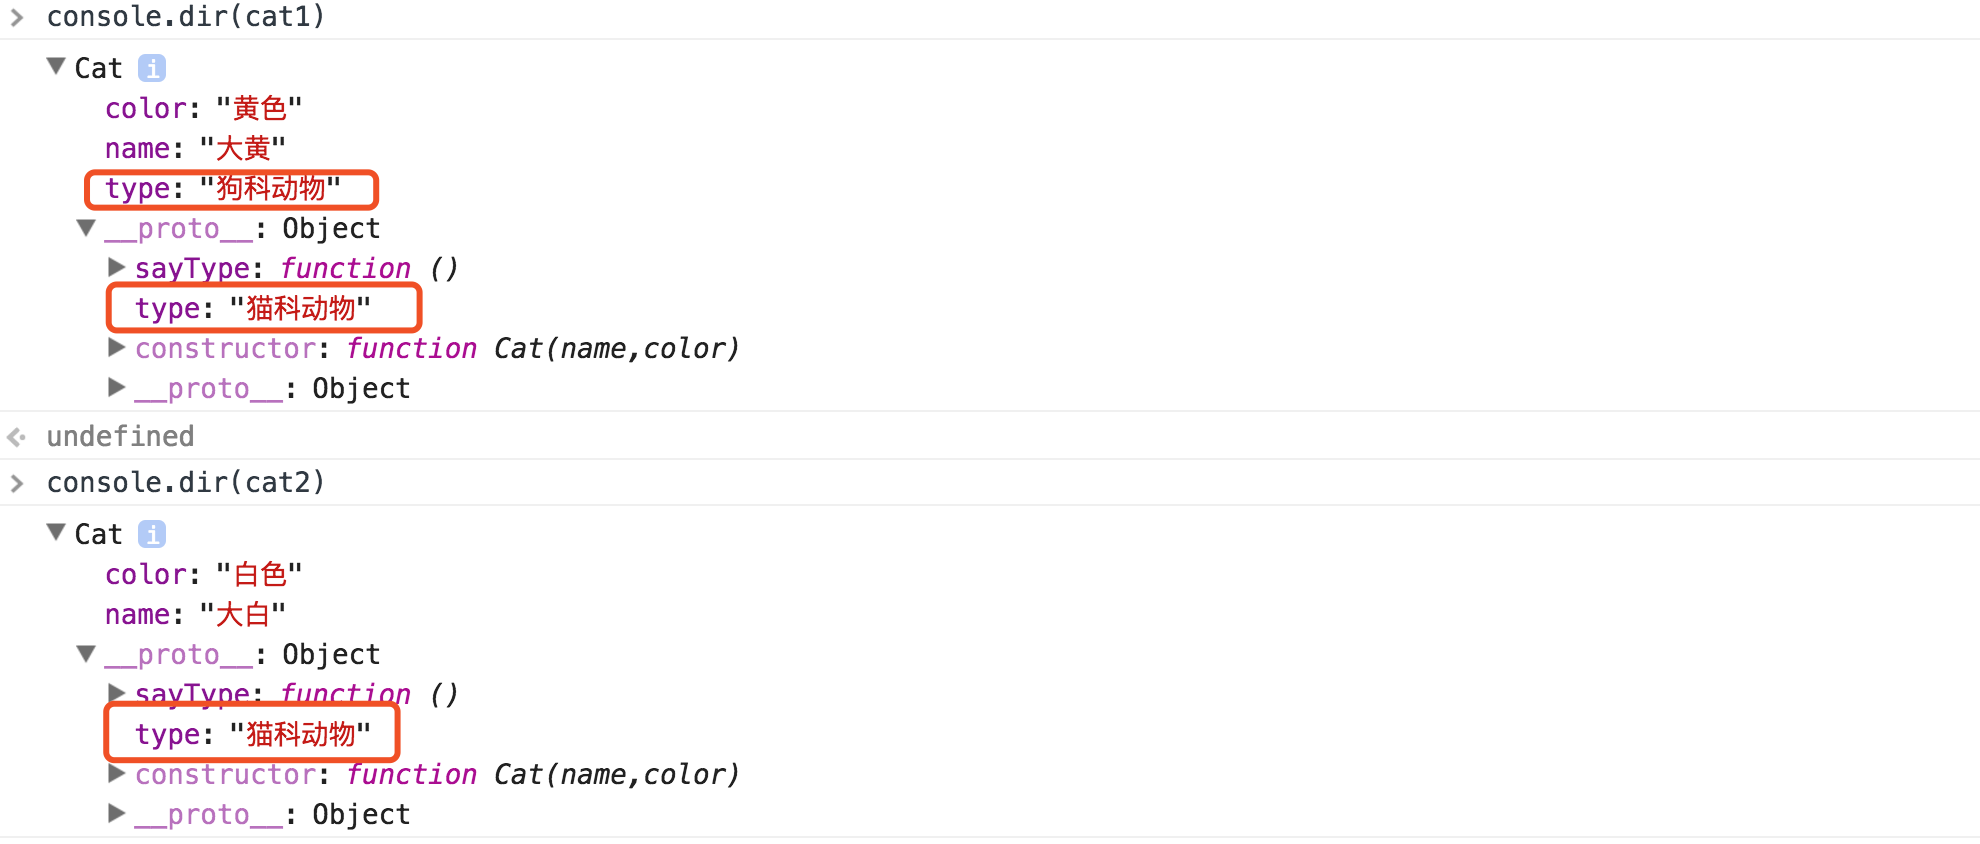Expand nested __proto__ Object in second Cat
Screen dimensions: 1980x844
click(x=117, y=814)
